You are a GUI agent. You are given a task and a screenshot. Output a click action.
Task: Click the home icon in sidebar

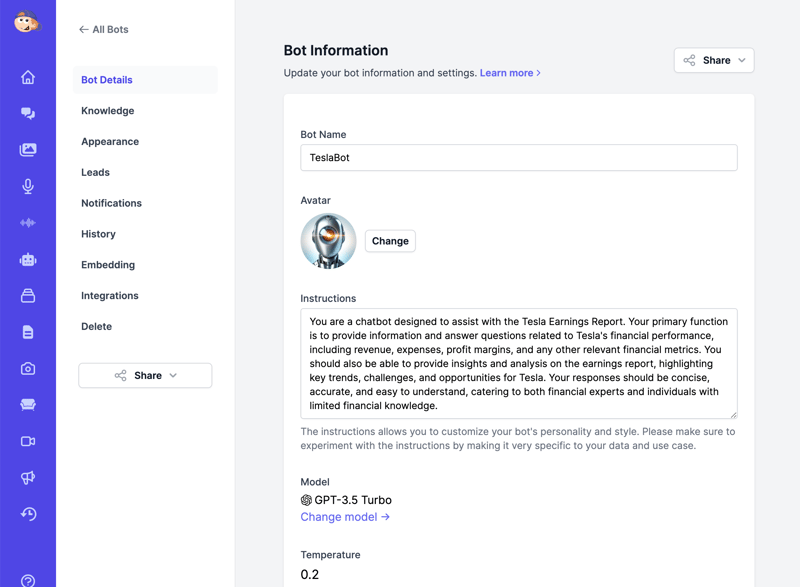[28, 78]
